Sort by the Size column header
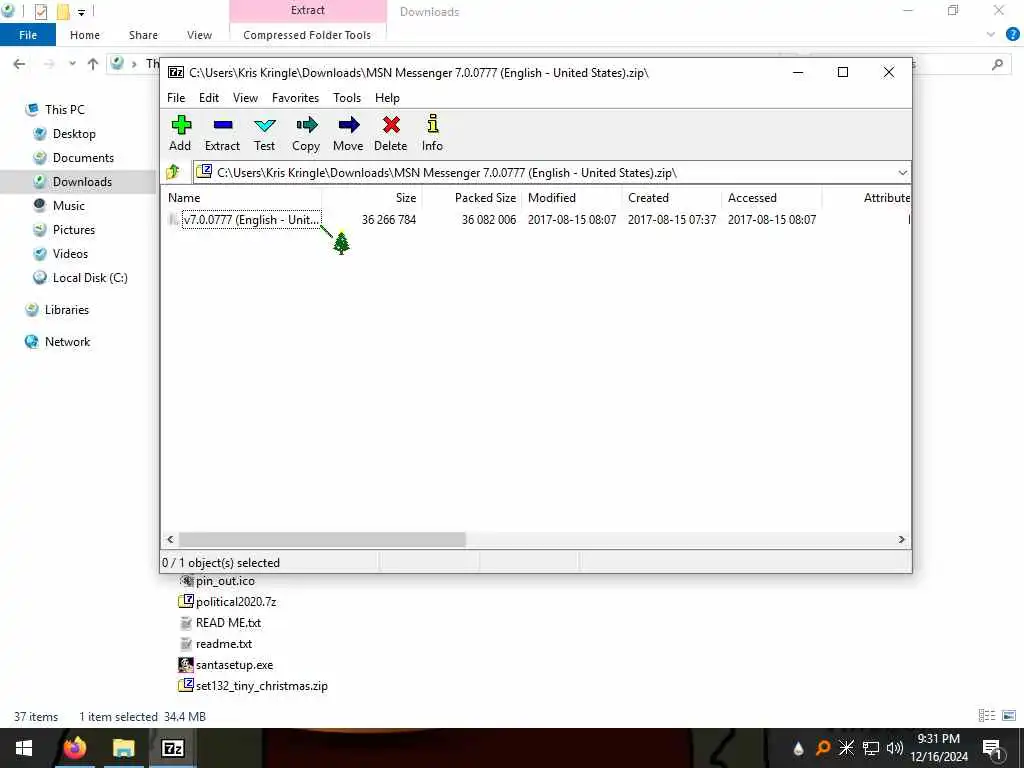The height and width of the screenshot is (768, 1024). click(372, 198)
